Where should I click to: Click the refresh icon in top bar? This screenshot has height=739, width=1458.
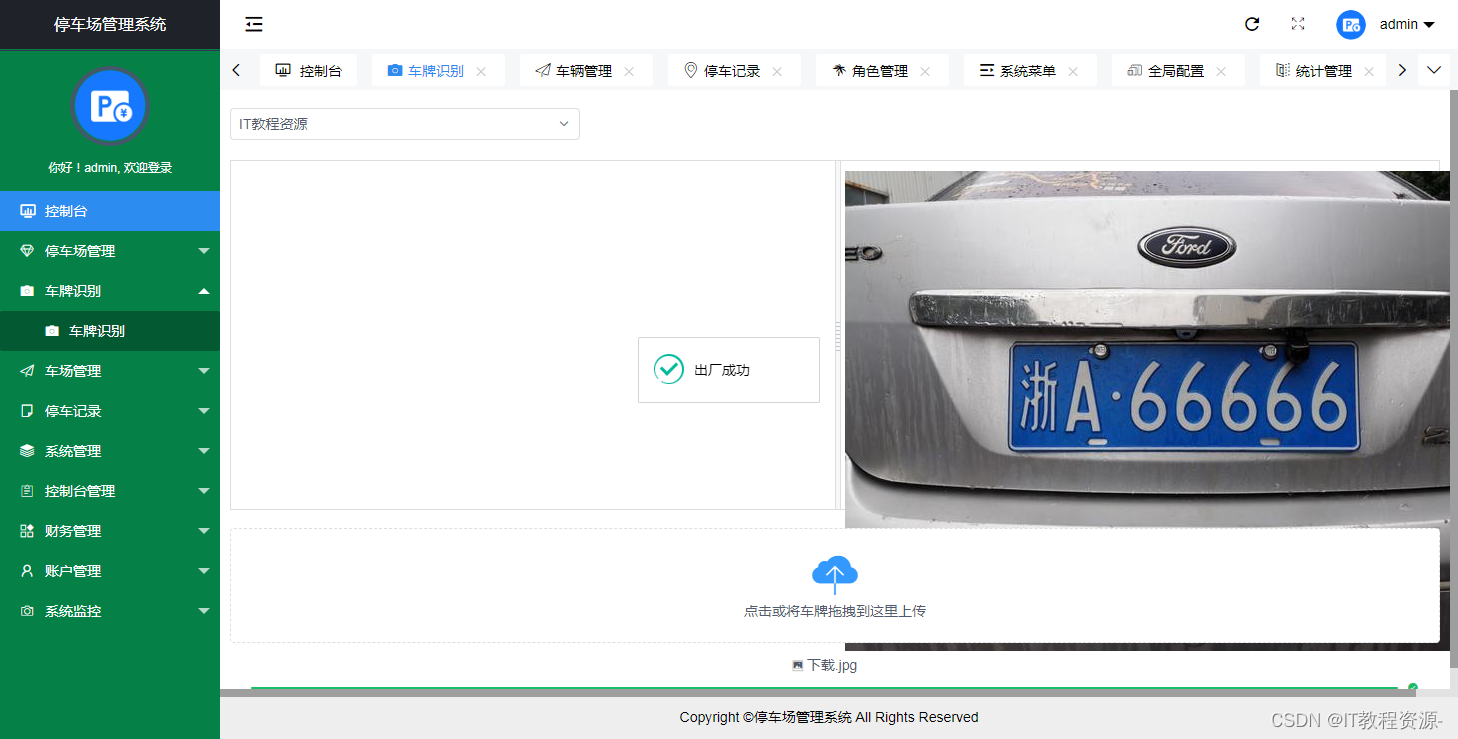pos(1252,24)
